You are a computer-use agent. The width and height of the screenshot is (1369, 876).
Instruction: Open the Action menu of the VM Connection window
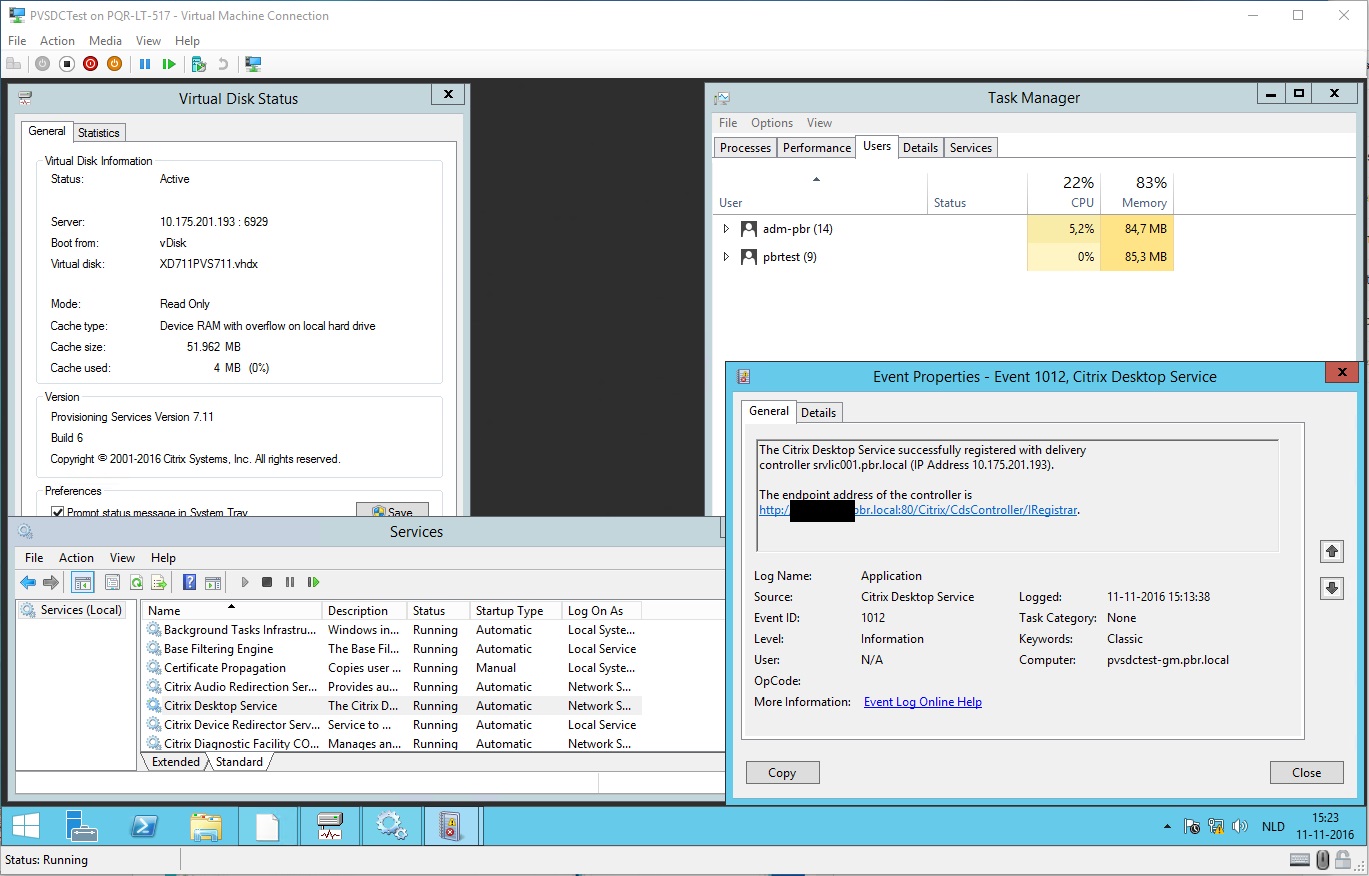pyautogui.click(x=57, y=41)
